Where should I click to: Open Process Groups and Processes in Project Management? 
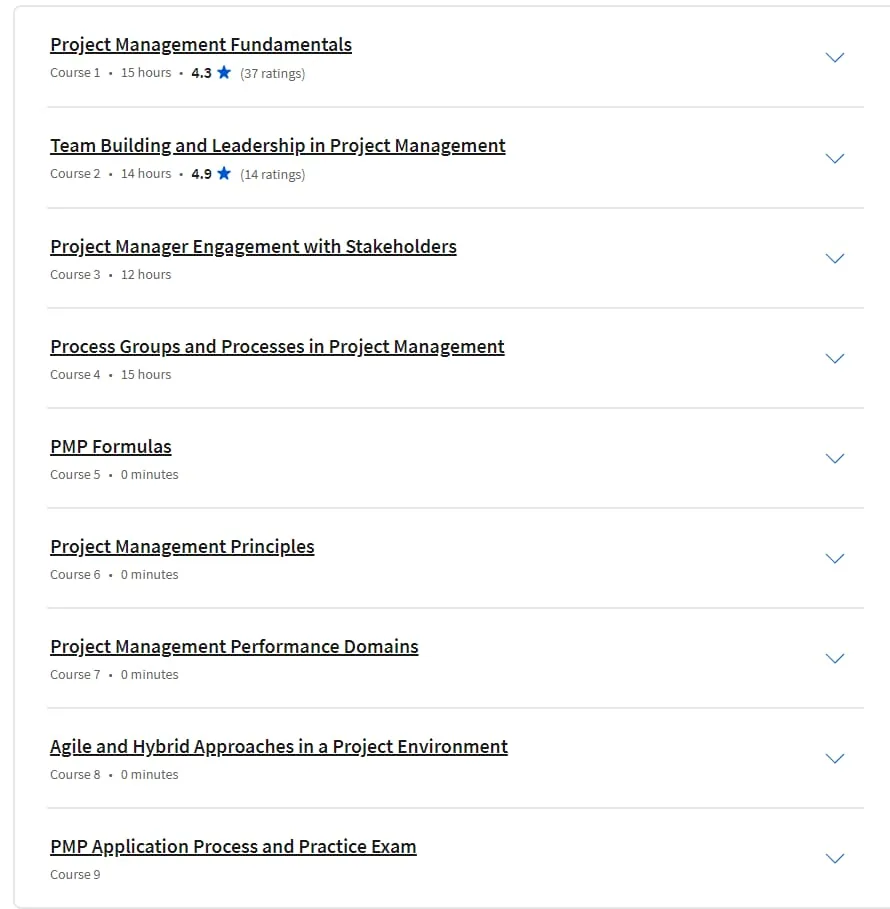click(277, 347)
